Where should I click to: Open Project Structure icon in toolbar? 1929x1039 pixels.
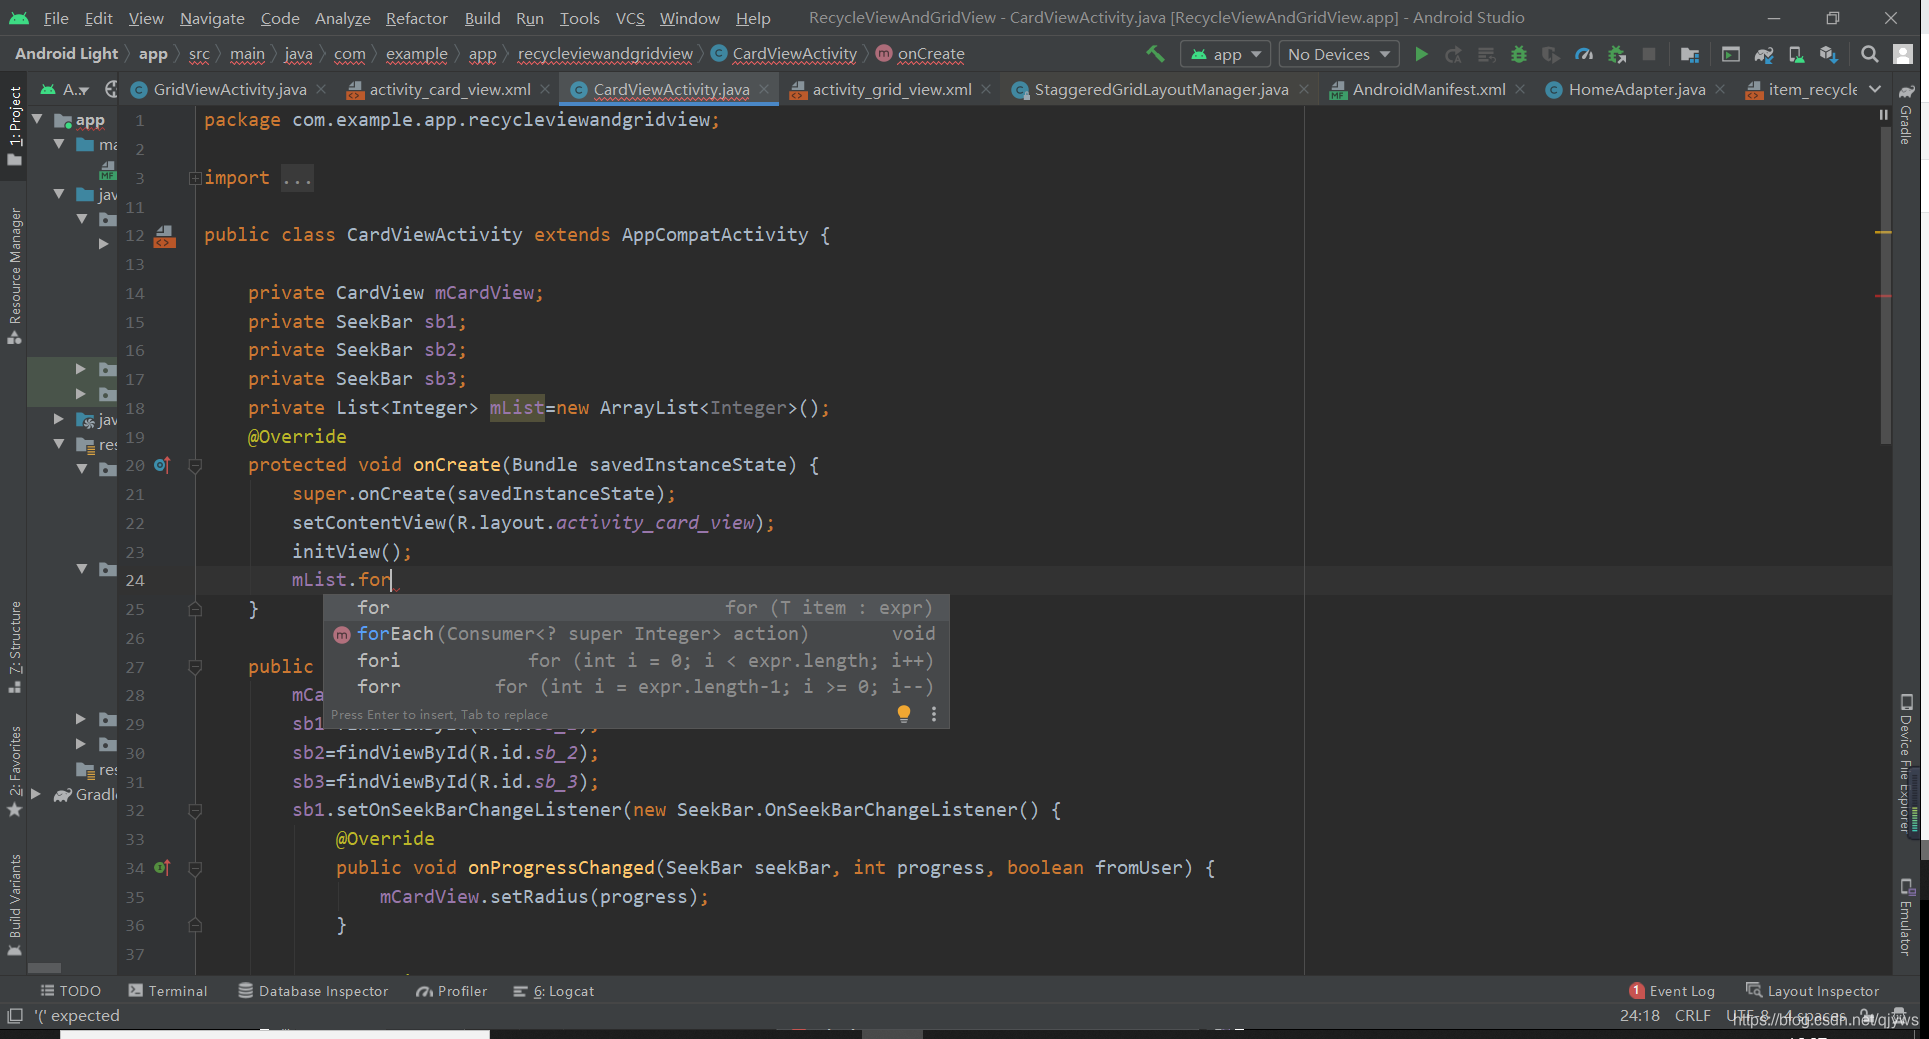pyautogui.click(x=1690, y=54)
